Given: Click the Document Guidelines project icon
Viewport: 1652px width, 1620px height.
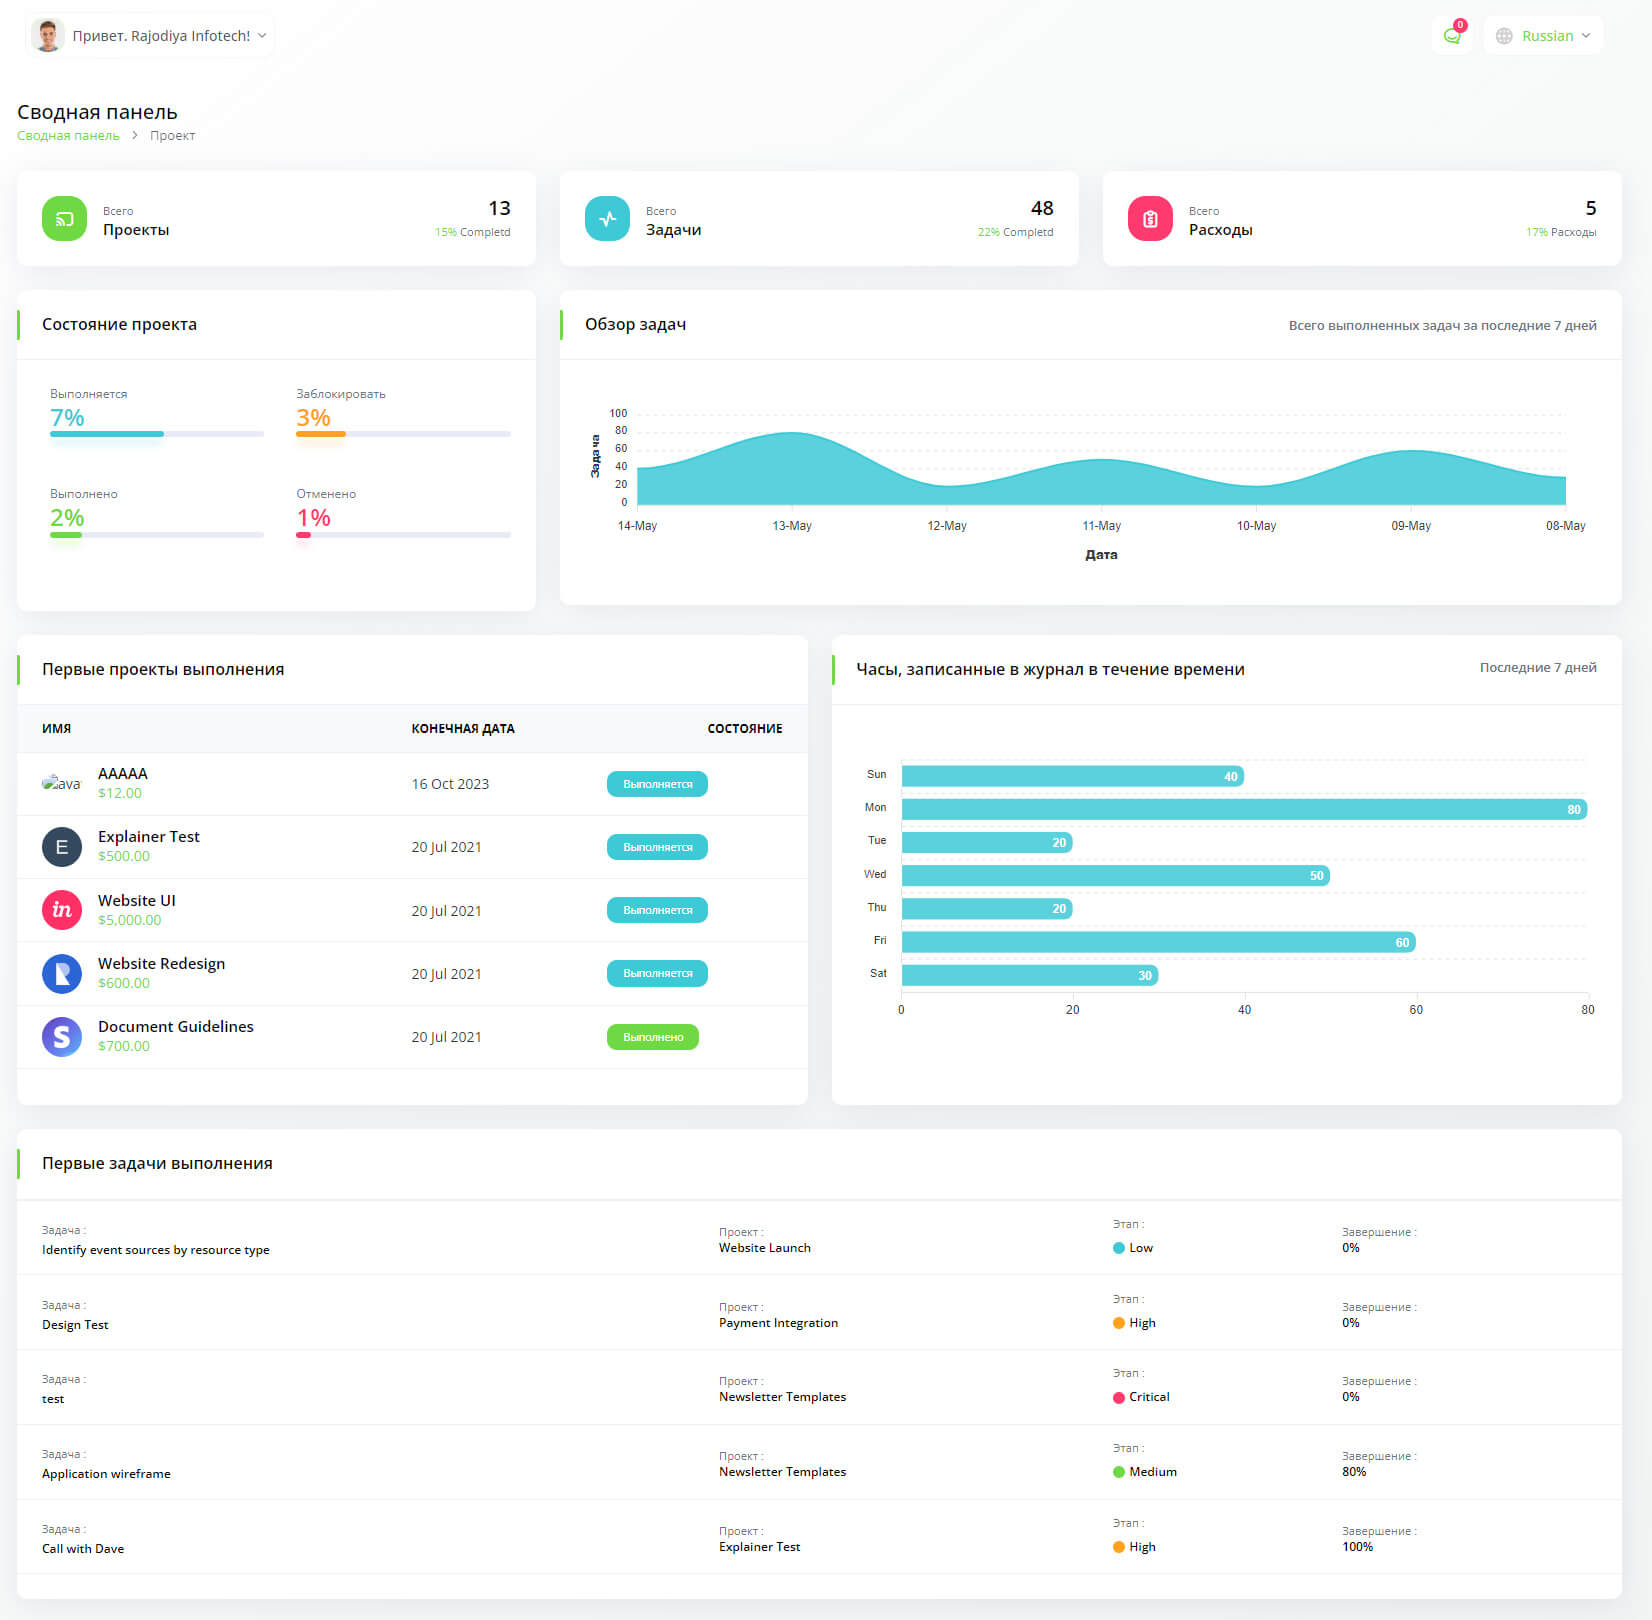Looking at the screenshot, I should (x=62, y=1036).
